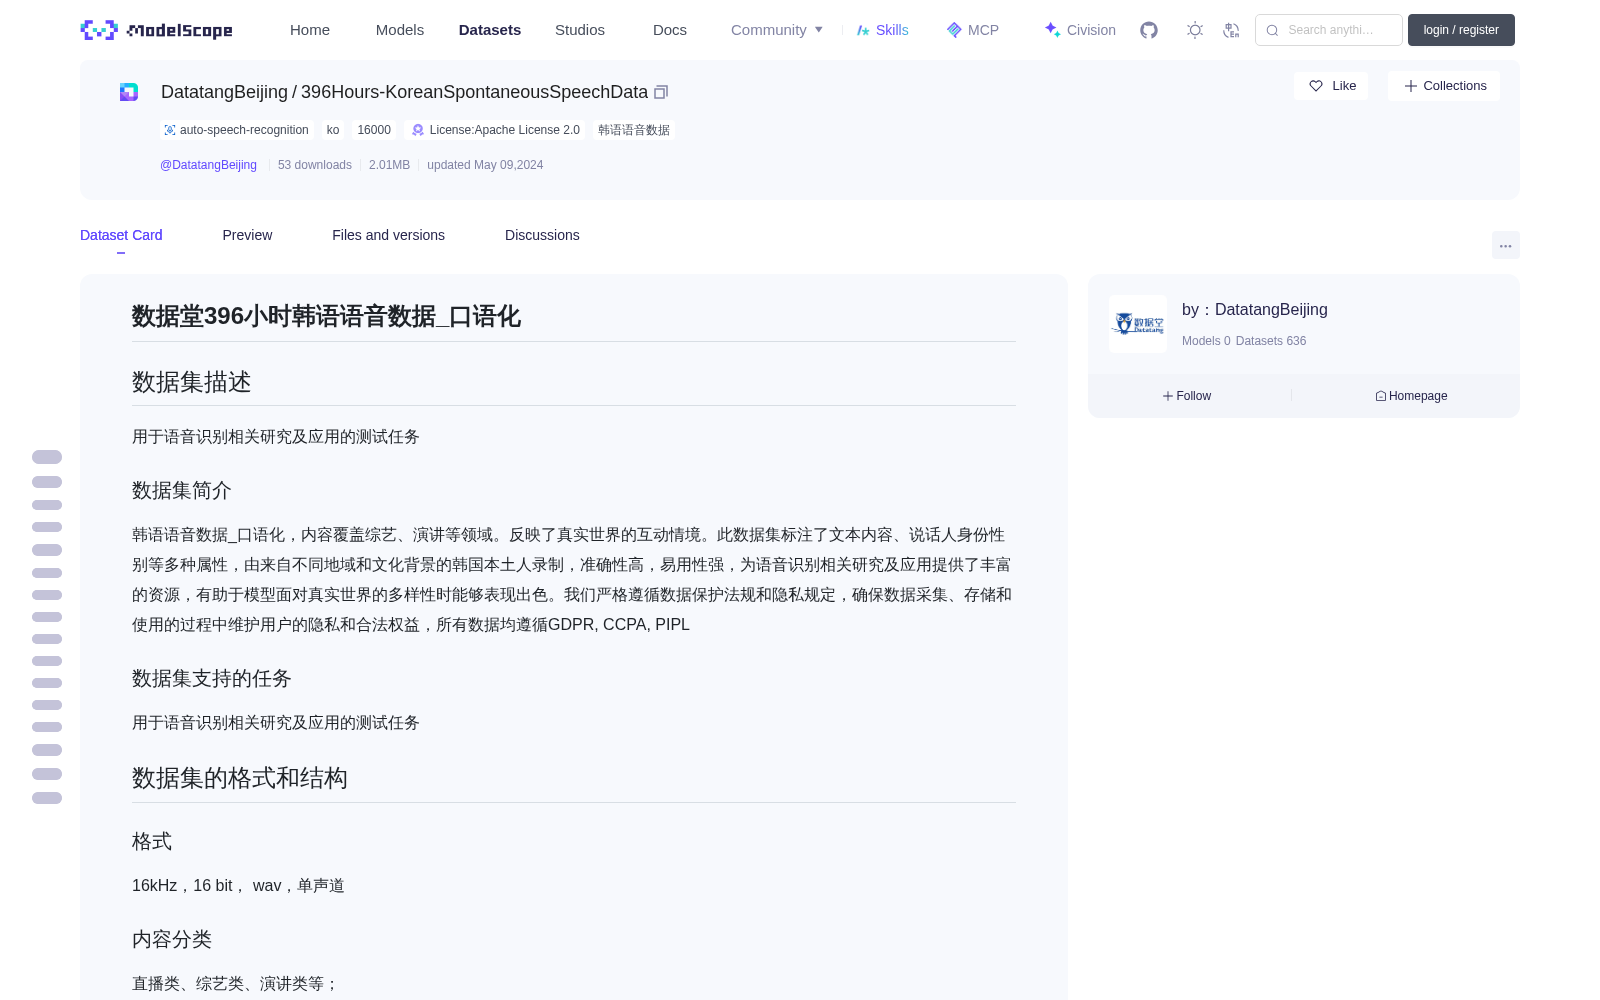
Task: Go to the Home page
Action: tap(310, 30)
